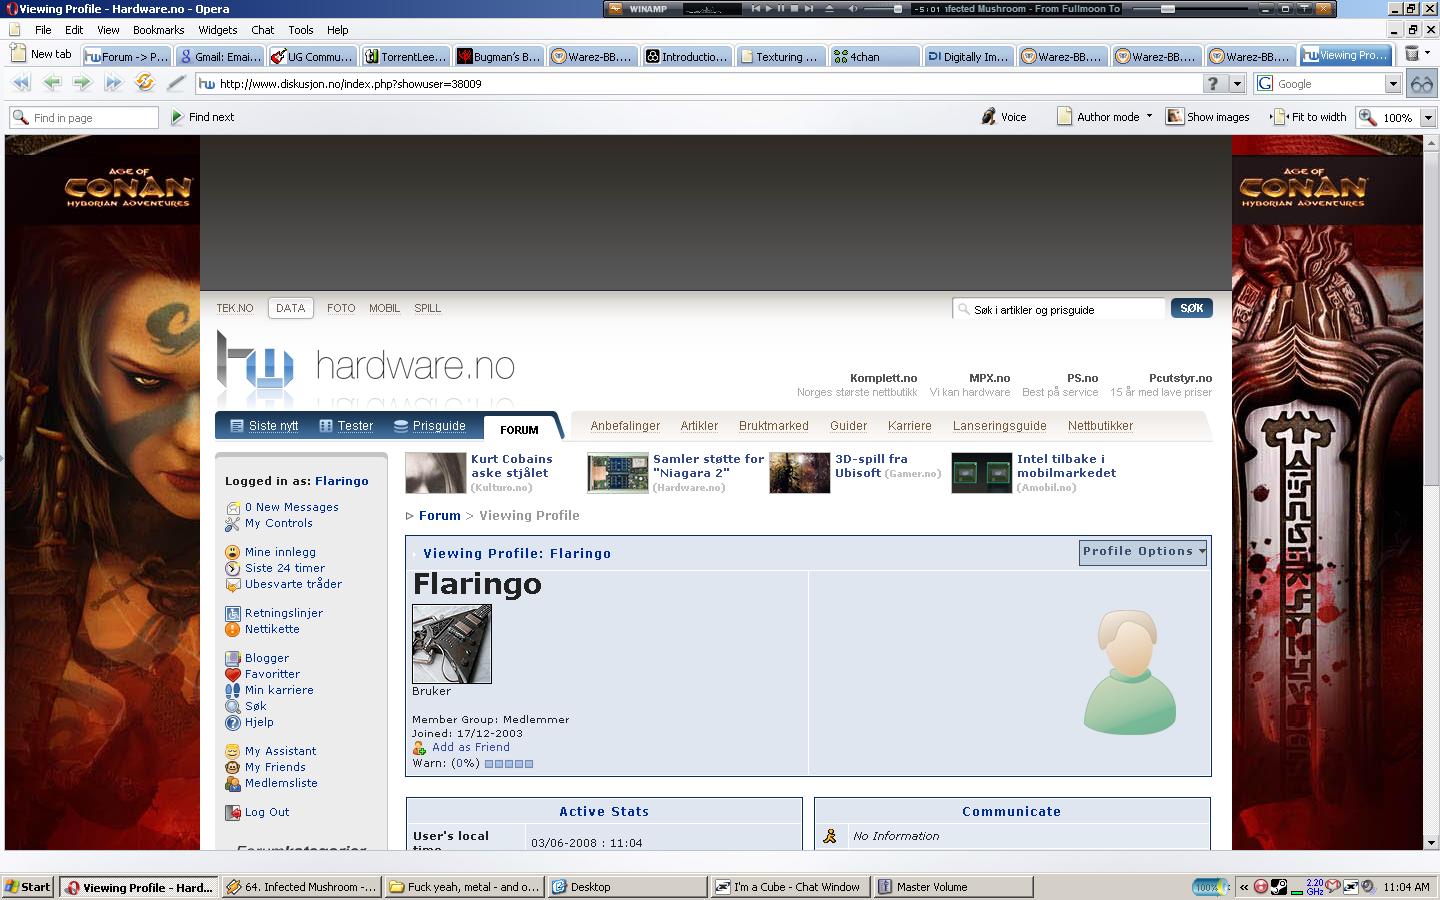
Task: Click the Mine innlegg link
Action: [280, 552]
